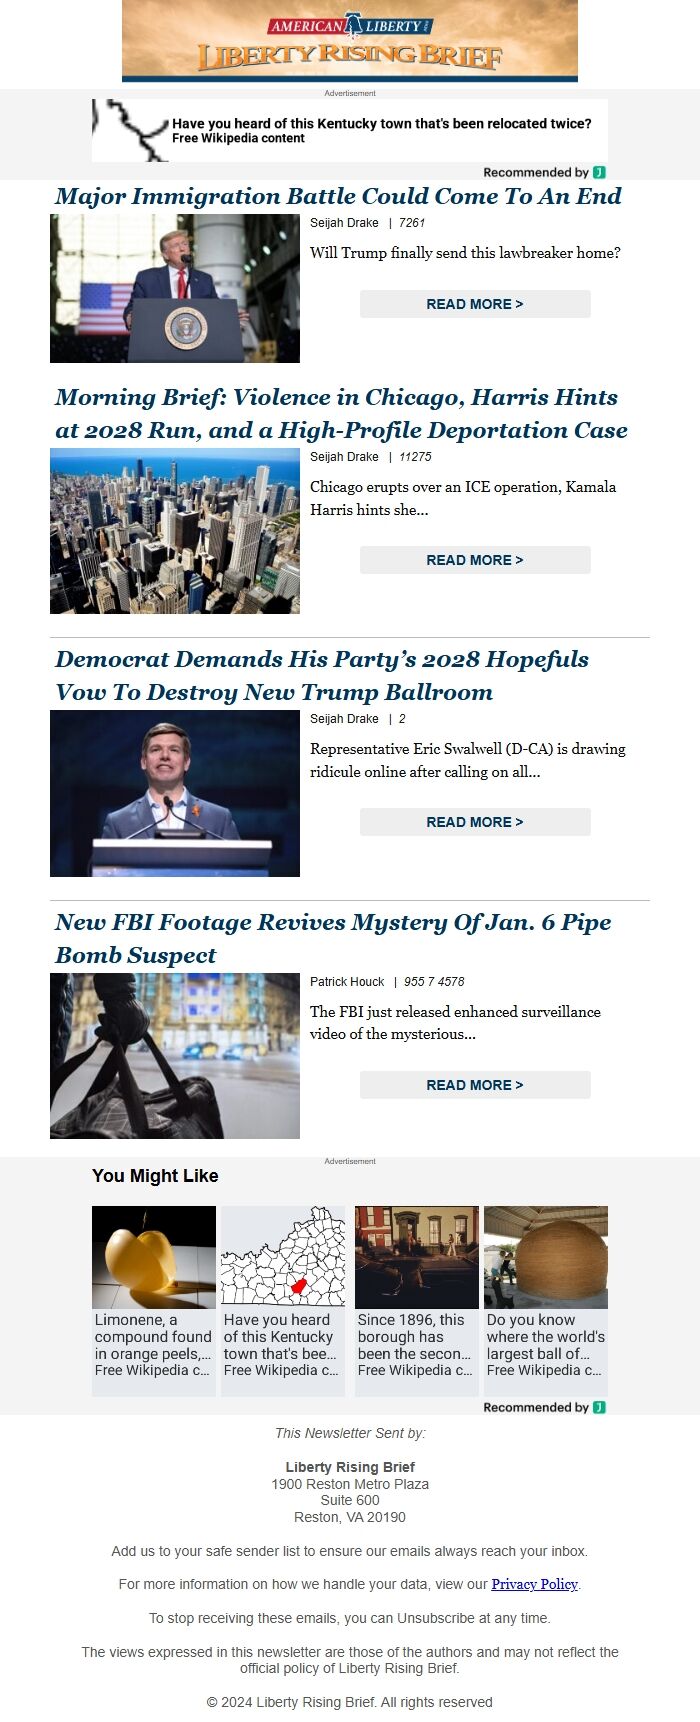This screenshot has width=700, height=1722.
Task: Open the Kentucky town Wikipedia ad banner
Action: coord(350,130)
